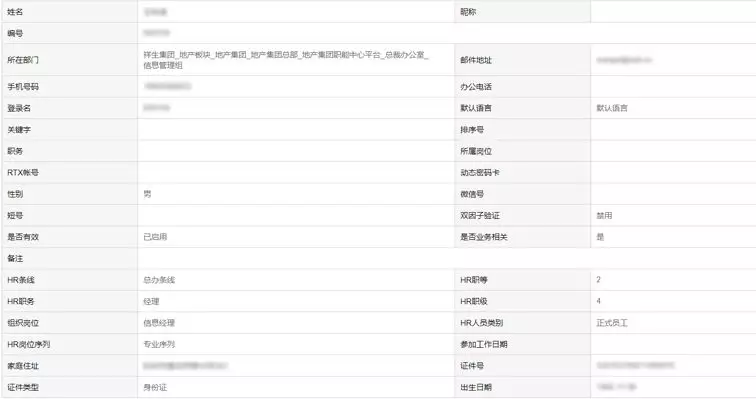Click the 证件号 field label

472,366
